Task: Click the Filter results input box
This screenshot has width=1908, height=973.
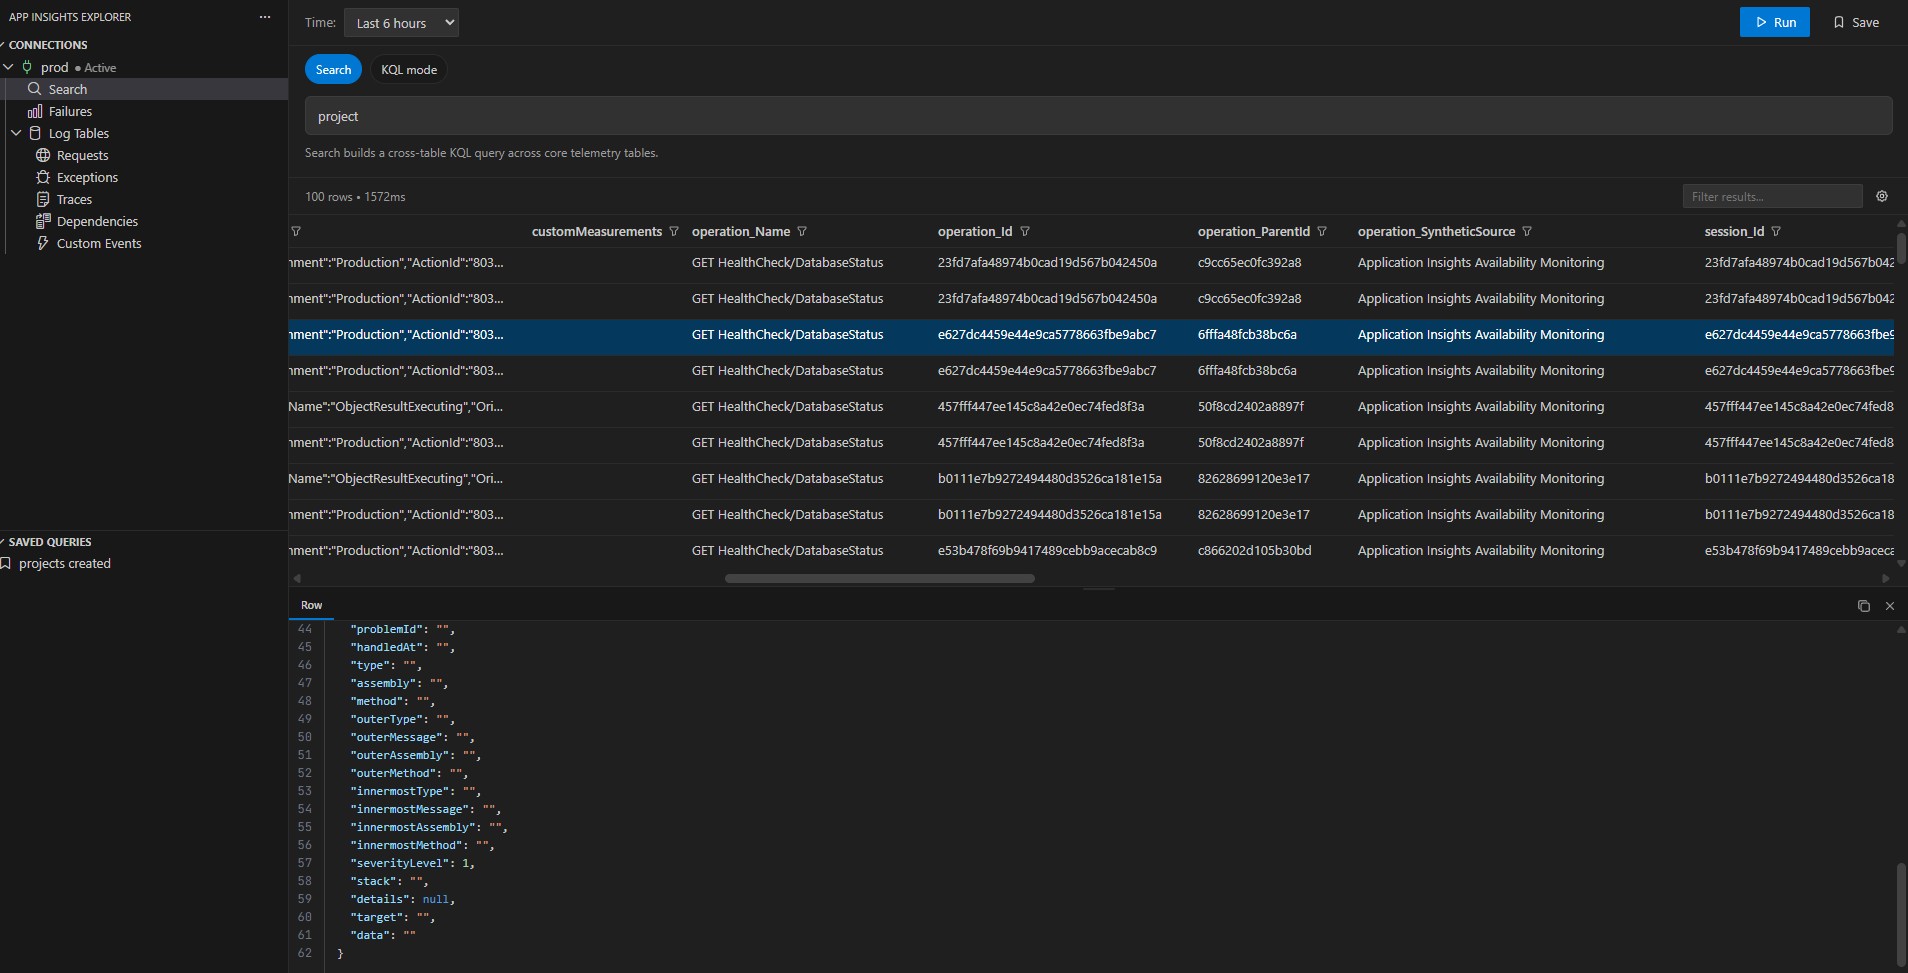Action: coord(1772,196)
